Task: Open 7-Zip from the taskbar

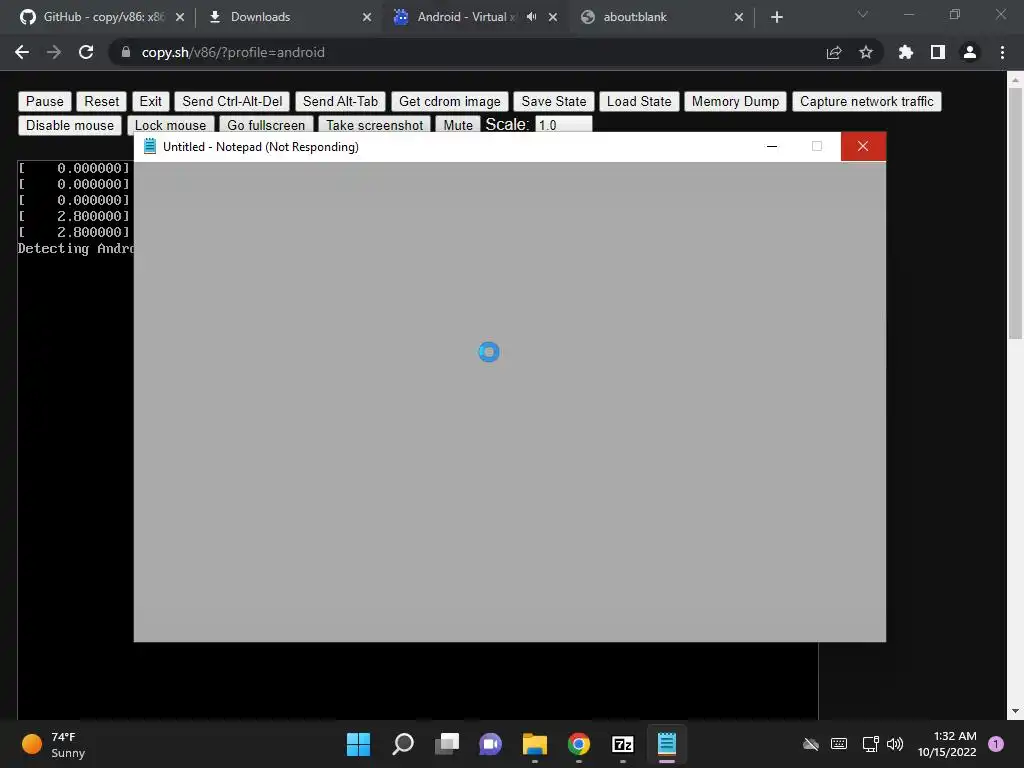Action: (622, 744)
